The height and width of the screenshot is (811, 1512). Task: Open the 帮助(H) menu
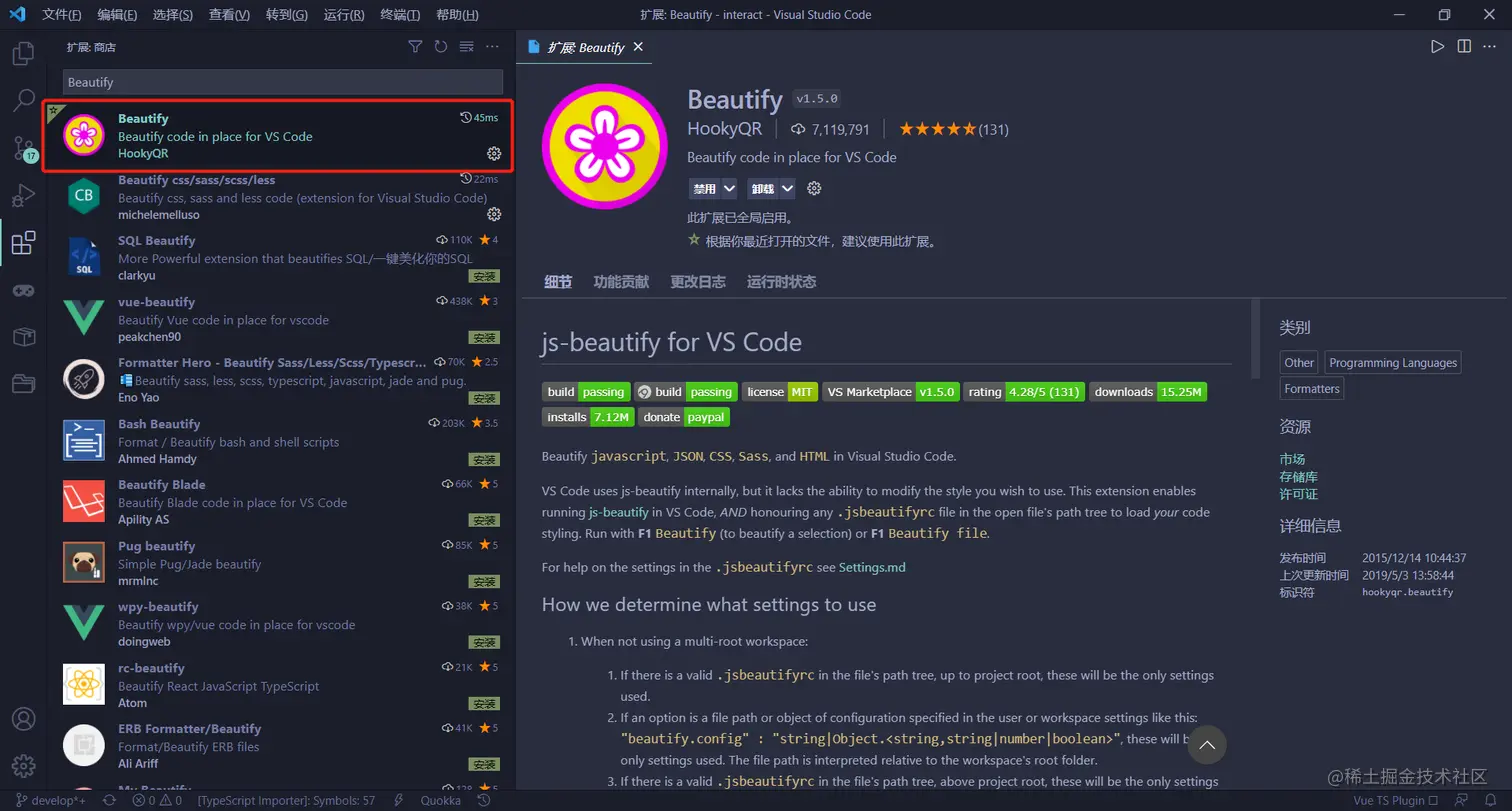tap(457, 15)
